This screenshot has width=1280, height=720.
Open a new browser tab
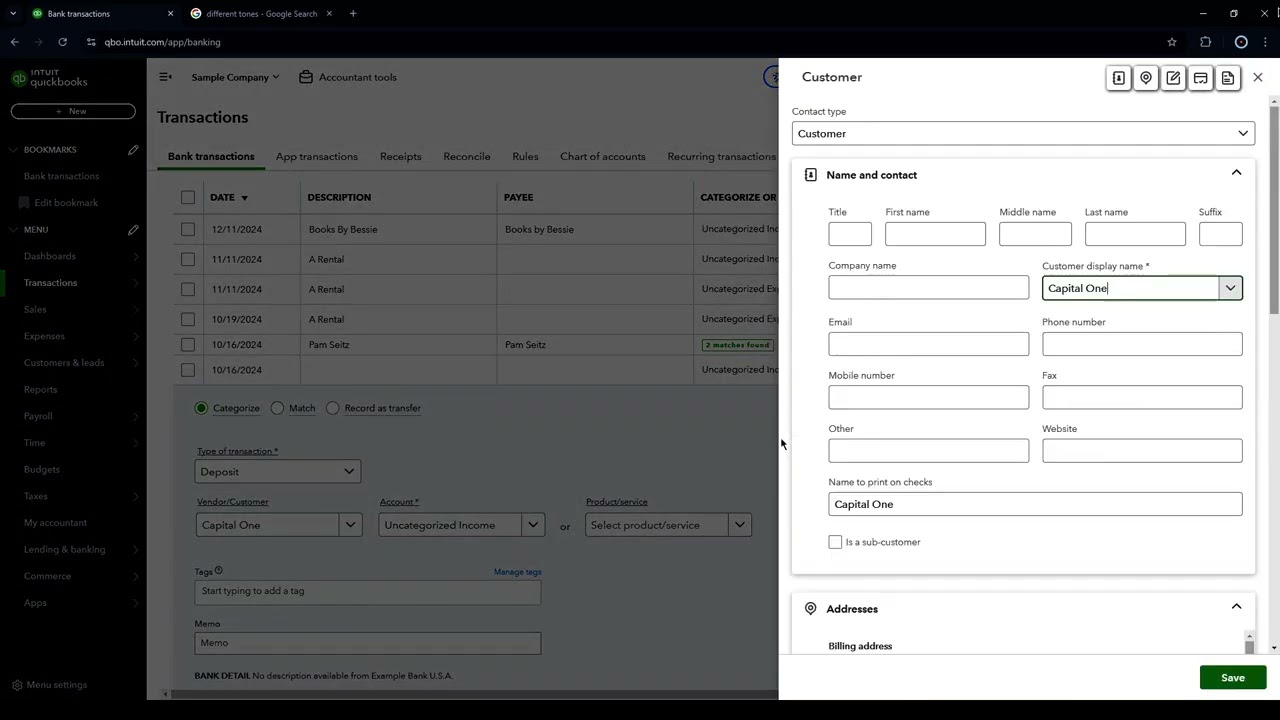353,14
